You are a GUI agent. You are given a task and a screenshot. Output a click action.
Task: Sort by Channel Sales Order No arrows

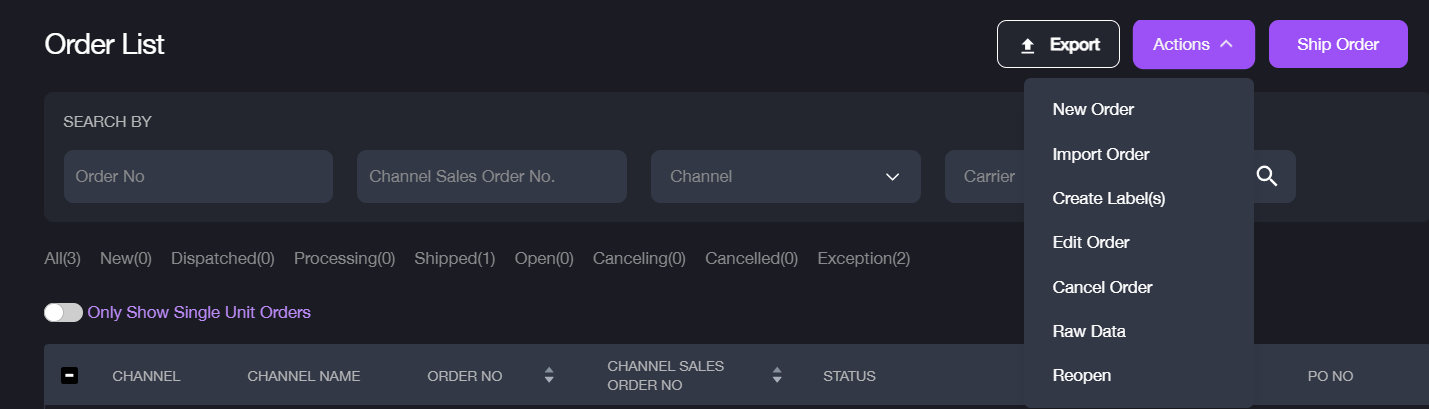point(777,376)
